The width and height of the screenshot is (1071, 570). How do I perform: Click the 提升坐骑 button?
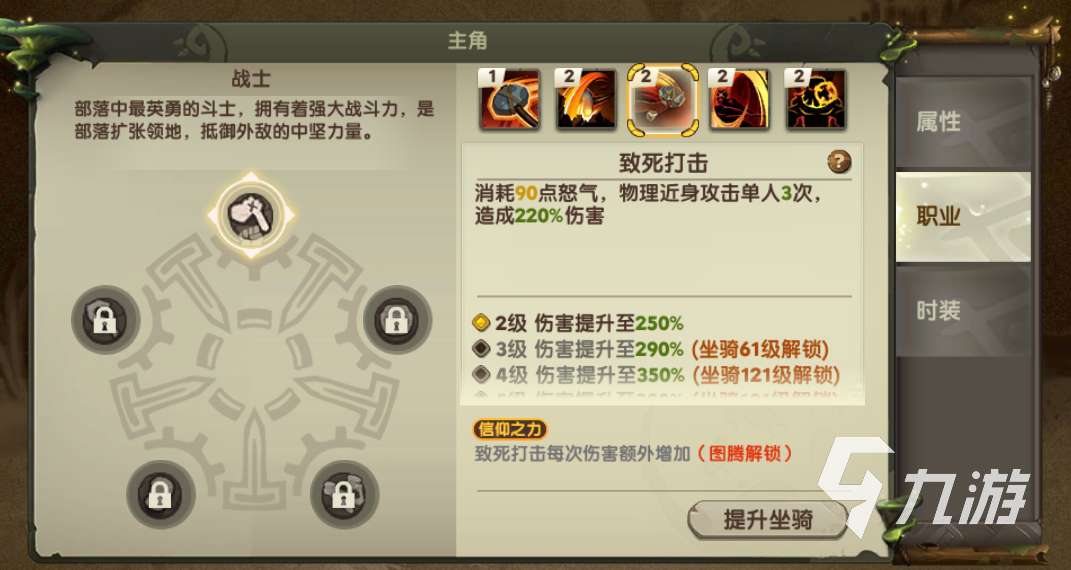pos(768,519)
